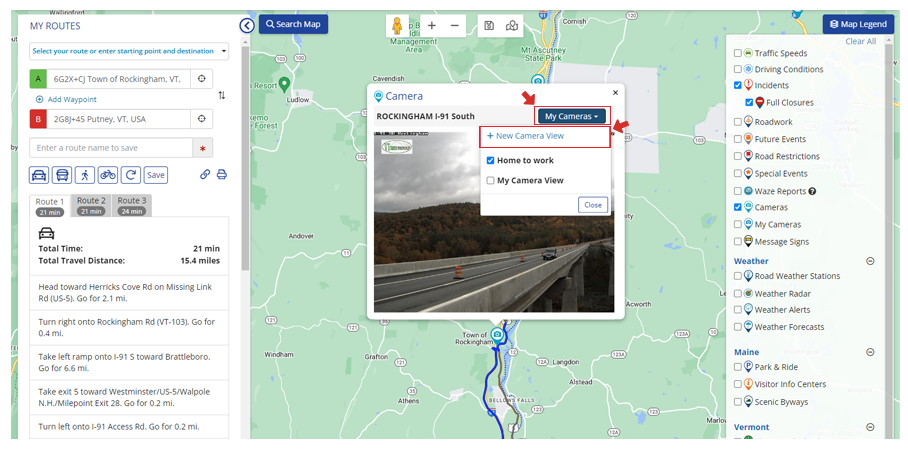Switch to Route 2 tab
This screenshot has height=449, width=908.
[91, 205]
